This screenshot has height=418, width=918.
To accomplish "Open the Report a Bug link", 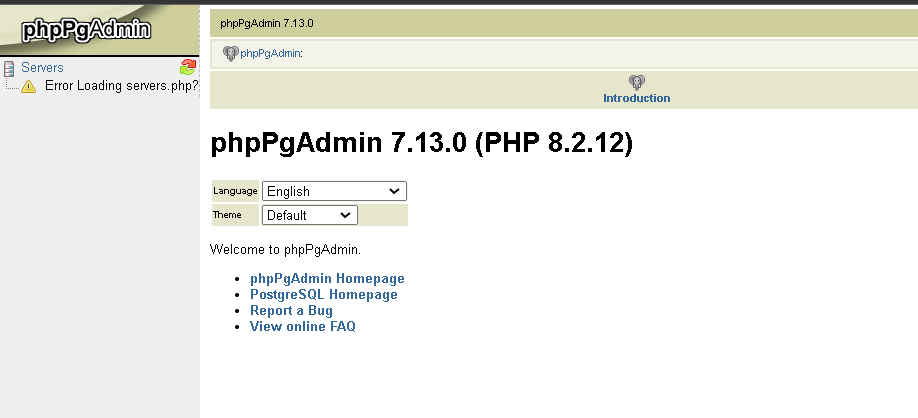I will 291,310.
